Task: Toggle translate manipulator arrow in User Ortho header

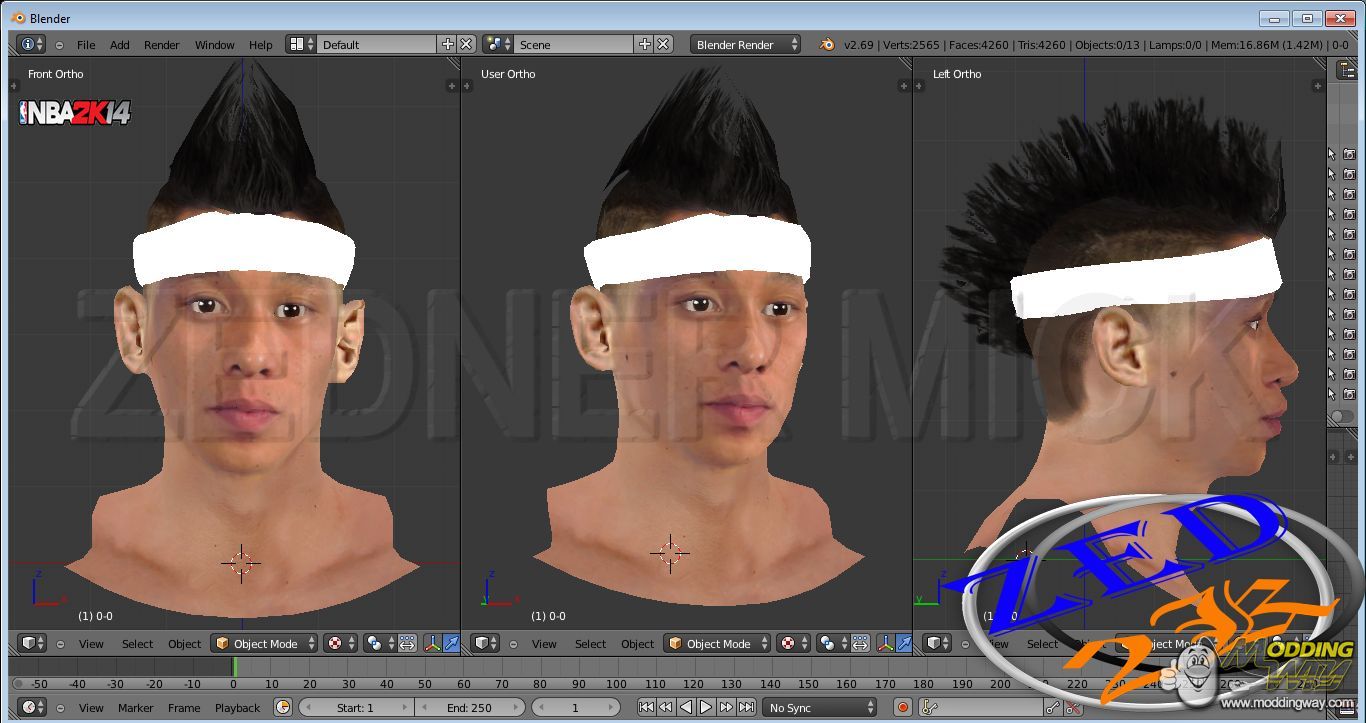Action: point(903,643)
